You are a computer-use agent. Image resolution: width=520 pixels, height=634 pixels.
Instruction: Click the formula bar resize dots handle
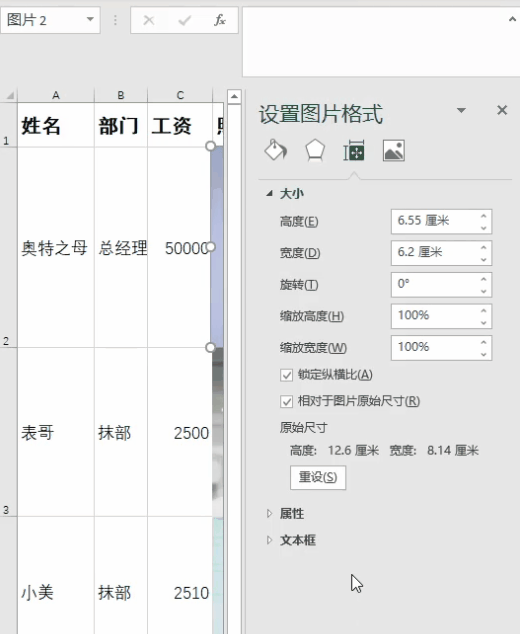click(x=115, y=20)
